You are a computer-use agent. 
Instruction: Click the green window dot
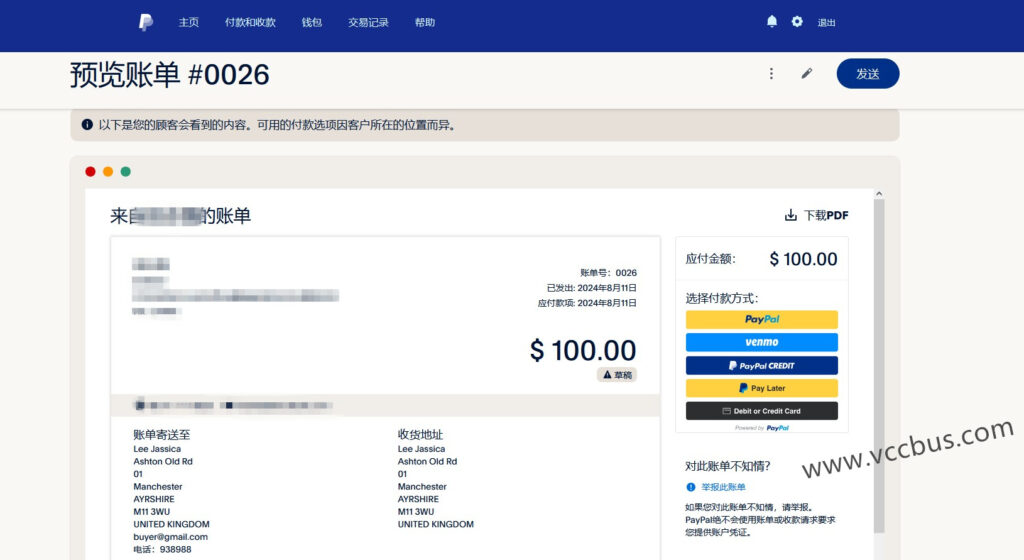tap(126, 171)
